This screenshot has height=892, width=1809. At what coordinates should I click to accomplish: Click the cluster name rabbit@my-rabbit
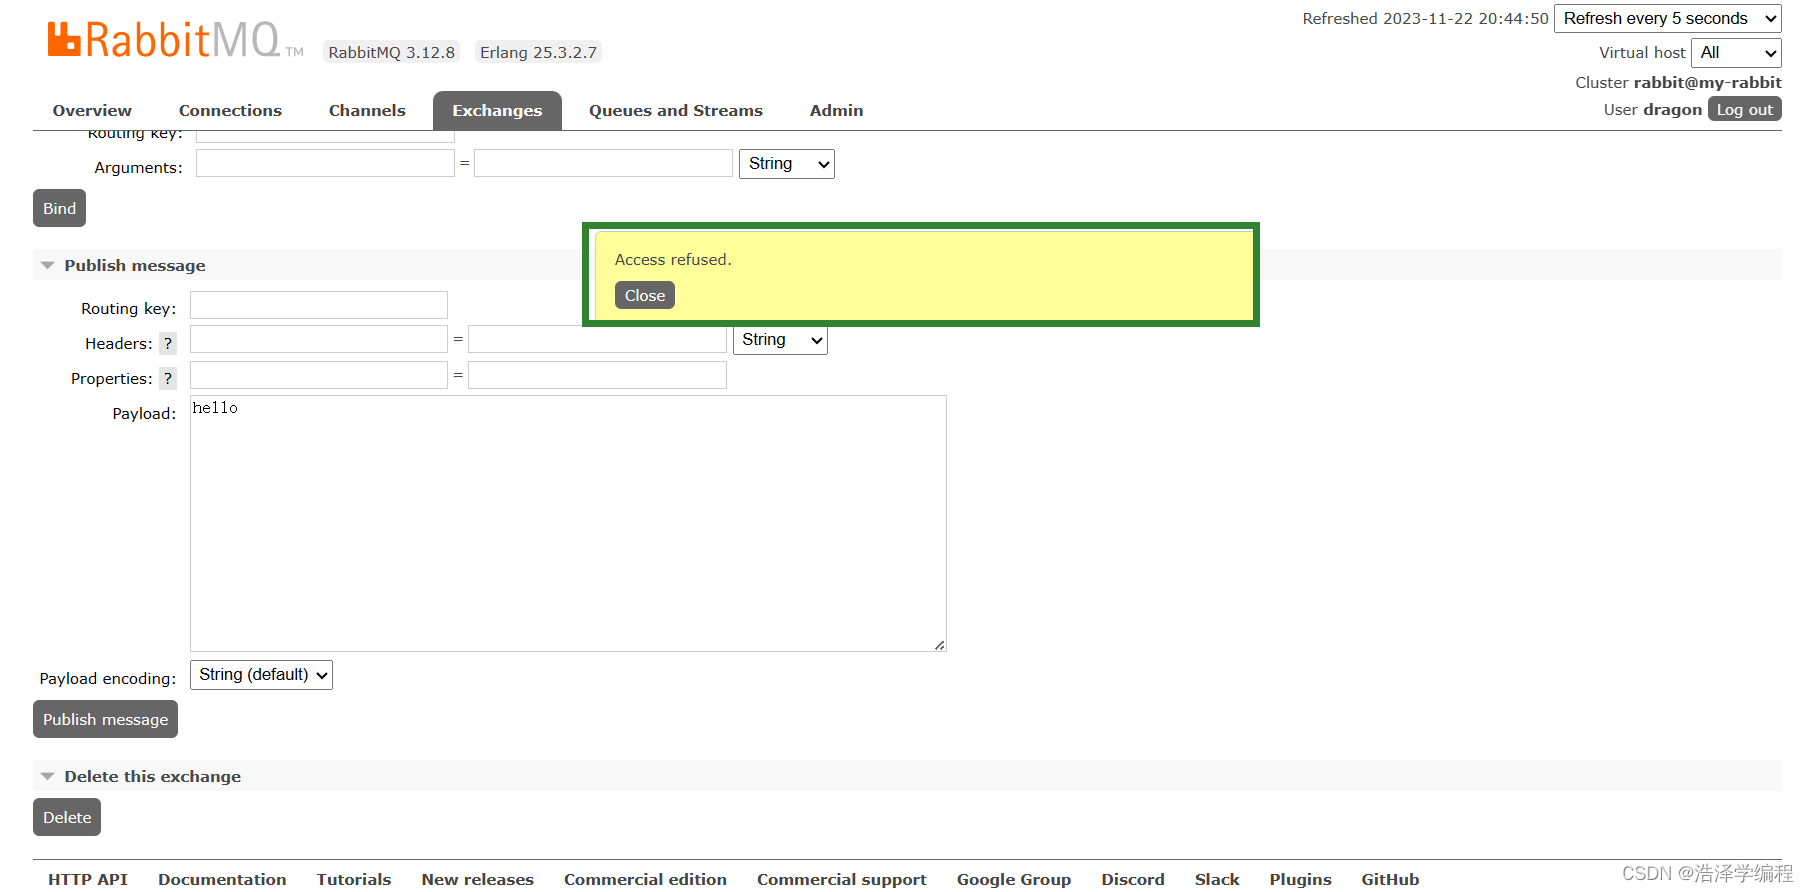coord(1707,82)
